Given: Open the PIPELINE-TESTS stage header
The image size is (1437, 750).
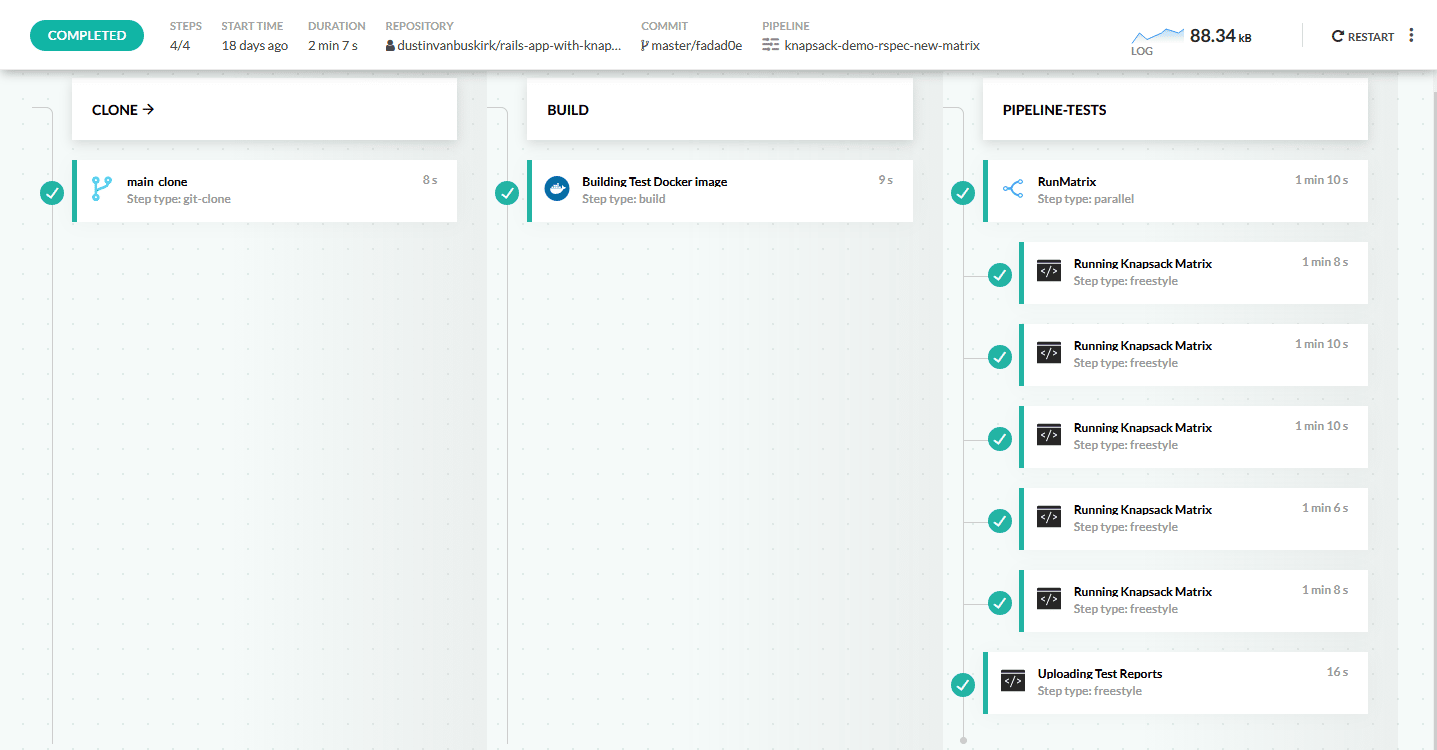Looking at the screenshot, I should (x=1054, y=110).
